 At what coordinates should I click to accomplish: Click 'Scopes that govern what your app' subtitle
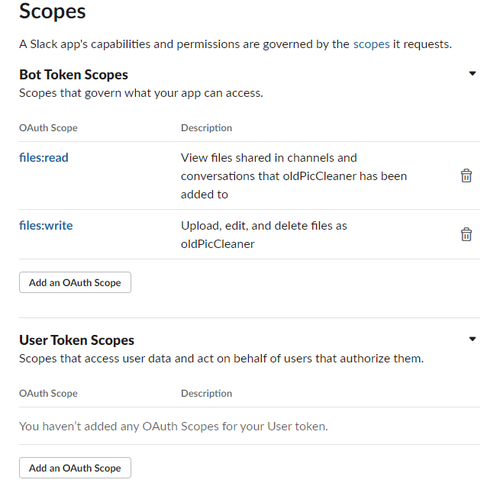(x=141, y=93)
